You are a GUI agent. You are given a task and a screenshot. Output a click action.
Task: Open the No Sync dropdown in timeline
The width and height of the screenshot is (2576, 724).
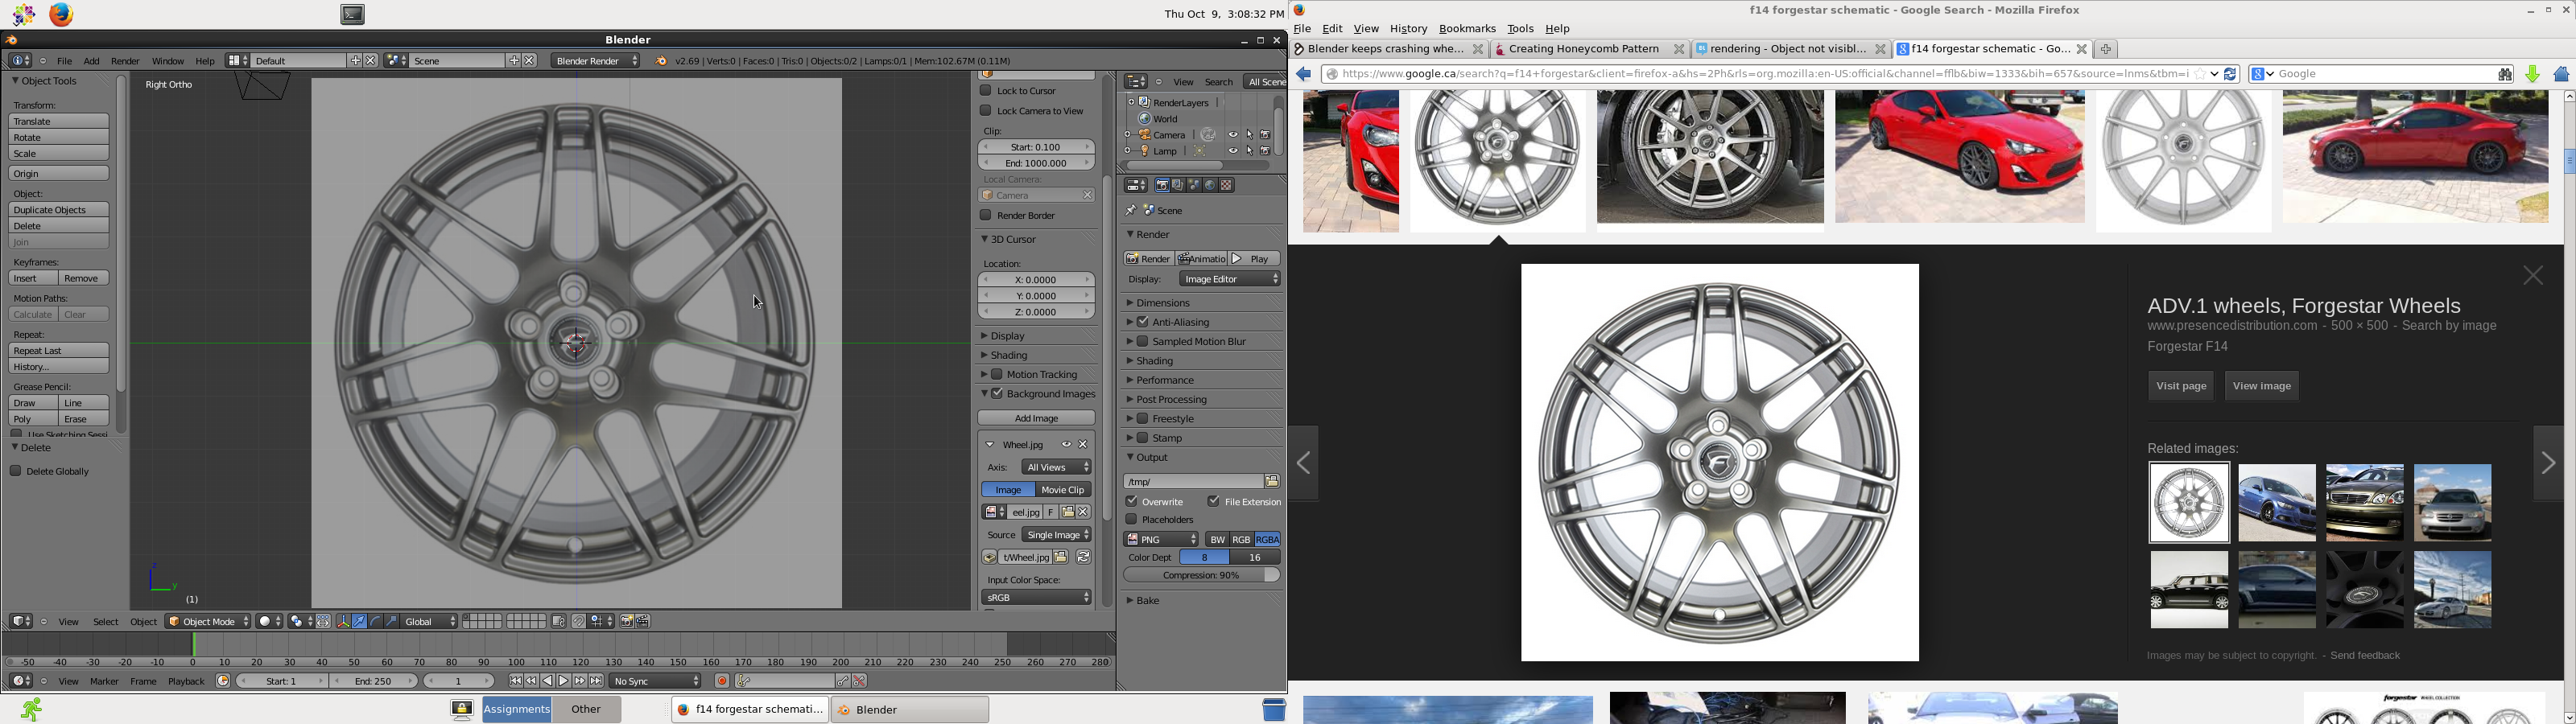(x=657, y=681)
